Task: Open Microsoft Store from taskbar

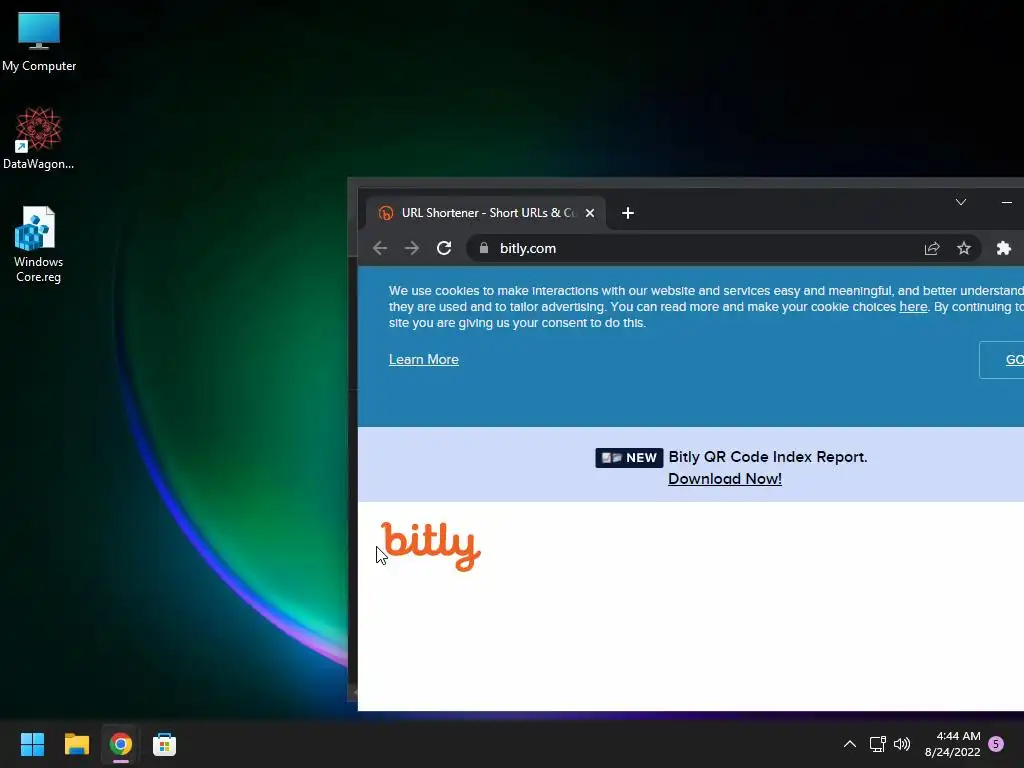Action: tap(165, 744)
